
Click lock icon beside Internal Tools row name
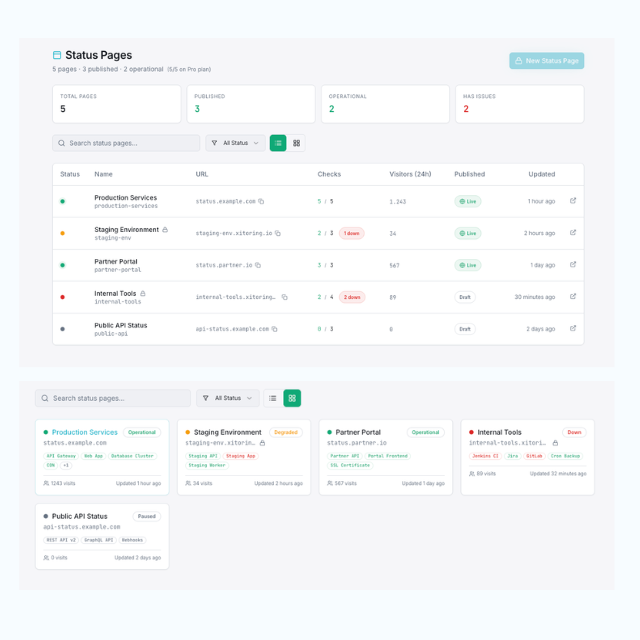point(143,293)
